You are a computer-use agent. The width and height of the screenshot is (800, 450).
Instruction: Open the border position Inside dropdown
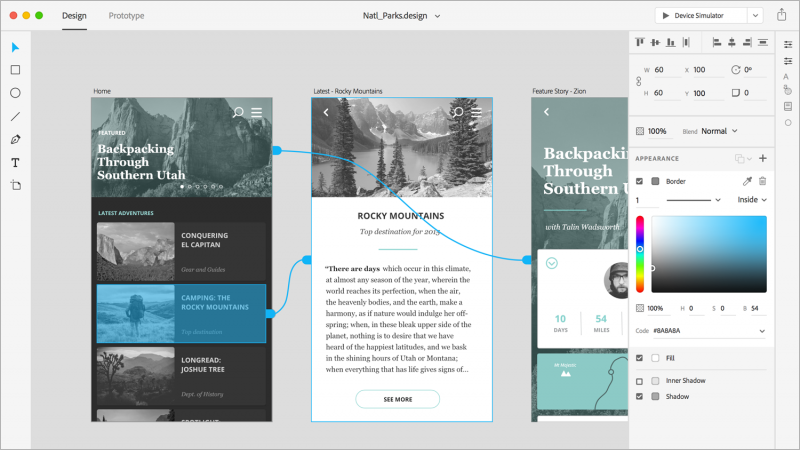pos(752,200)
